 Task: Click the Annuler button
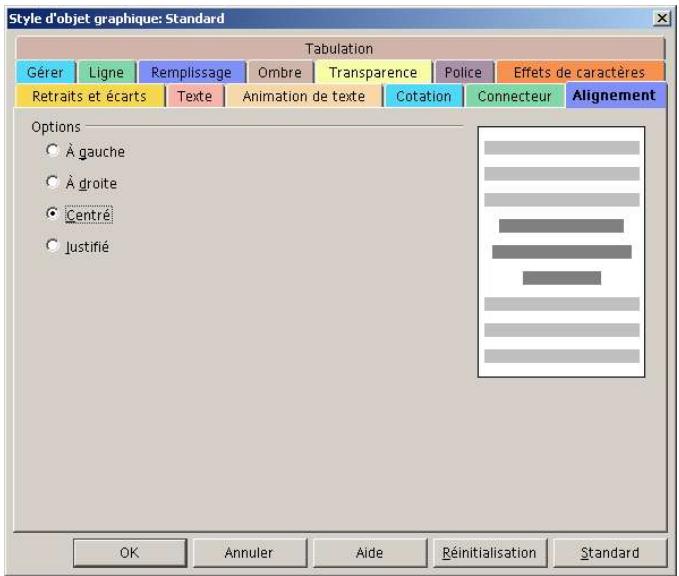tap(249, 553)
